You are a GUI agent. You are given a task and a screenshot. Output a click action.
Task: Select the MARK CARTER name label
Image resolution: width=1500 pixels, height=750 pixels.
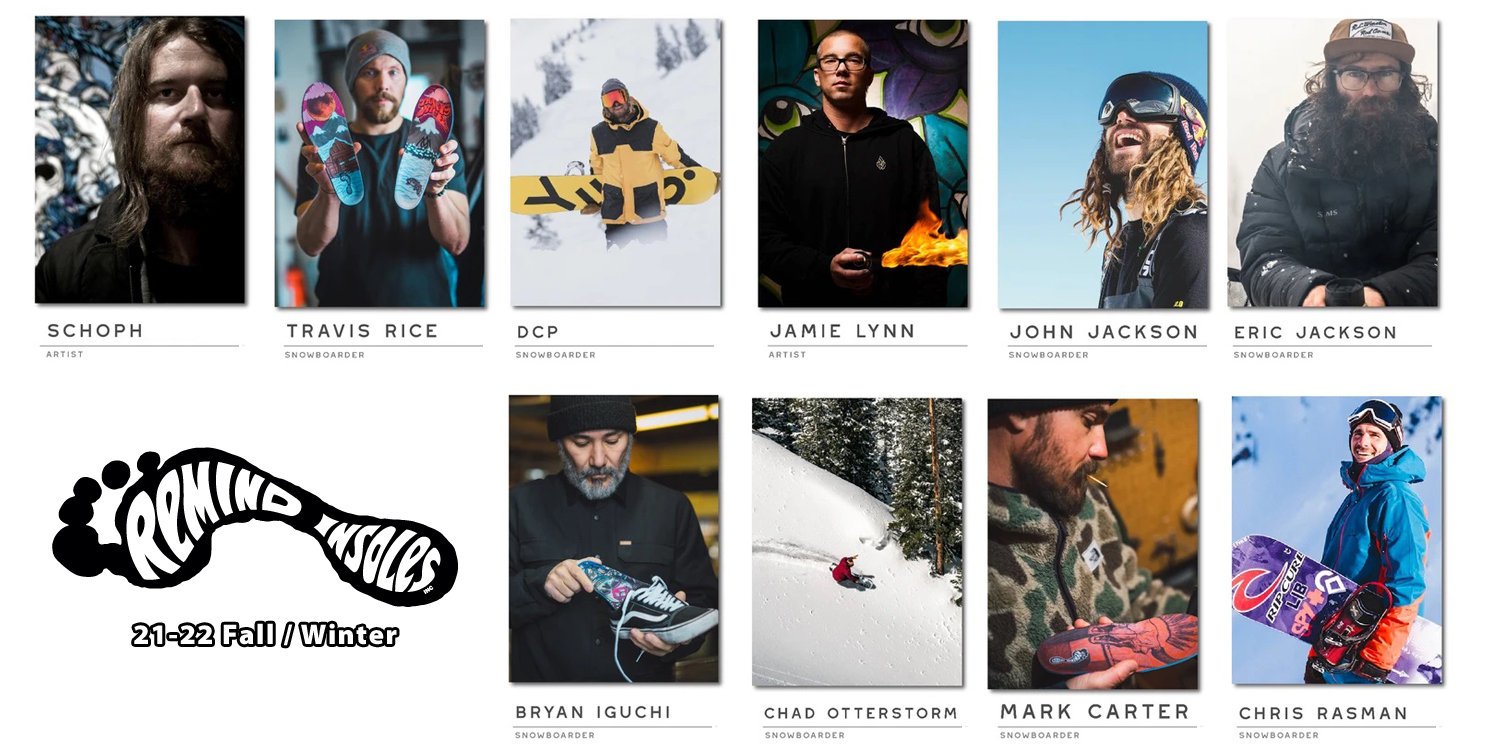(x=1095, y=712)
